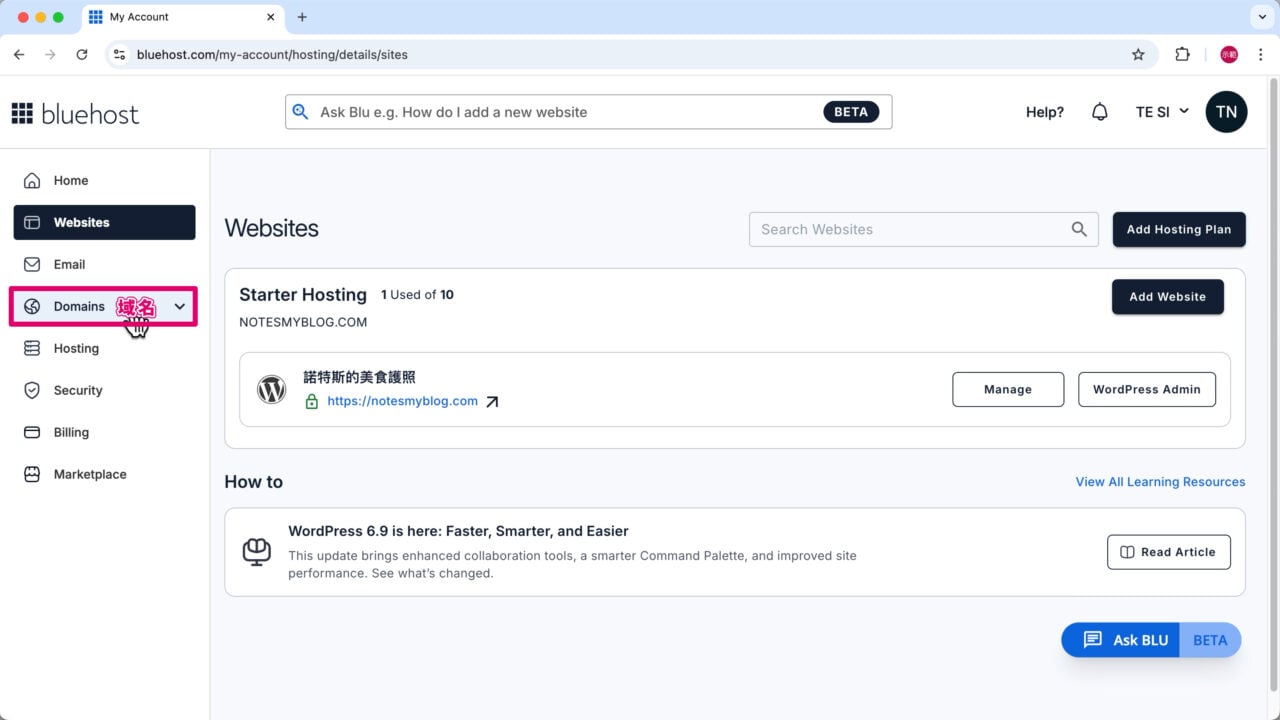Switch to the My Account browser tab
Viewport: 1280px width, 720px height.
pos(140,17)
